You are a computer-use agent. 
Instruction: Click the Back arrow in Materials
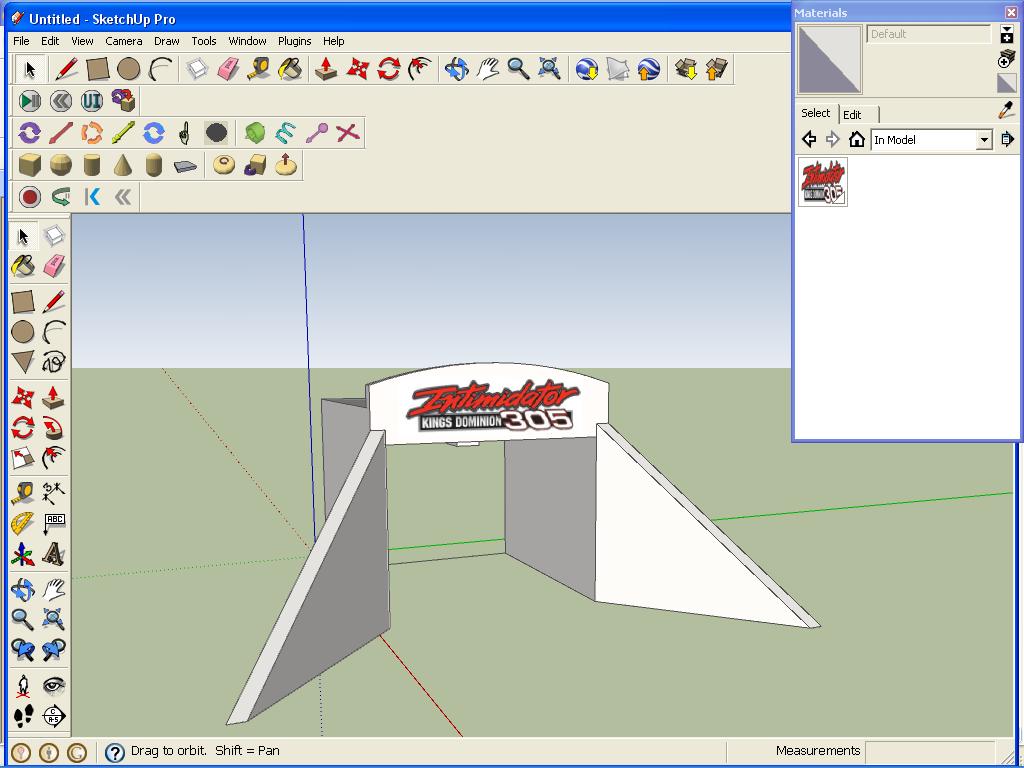pos(808,139)
